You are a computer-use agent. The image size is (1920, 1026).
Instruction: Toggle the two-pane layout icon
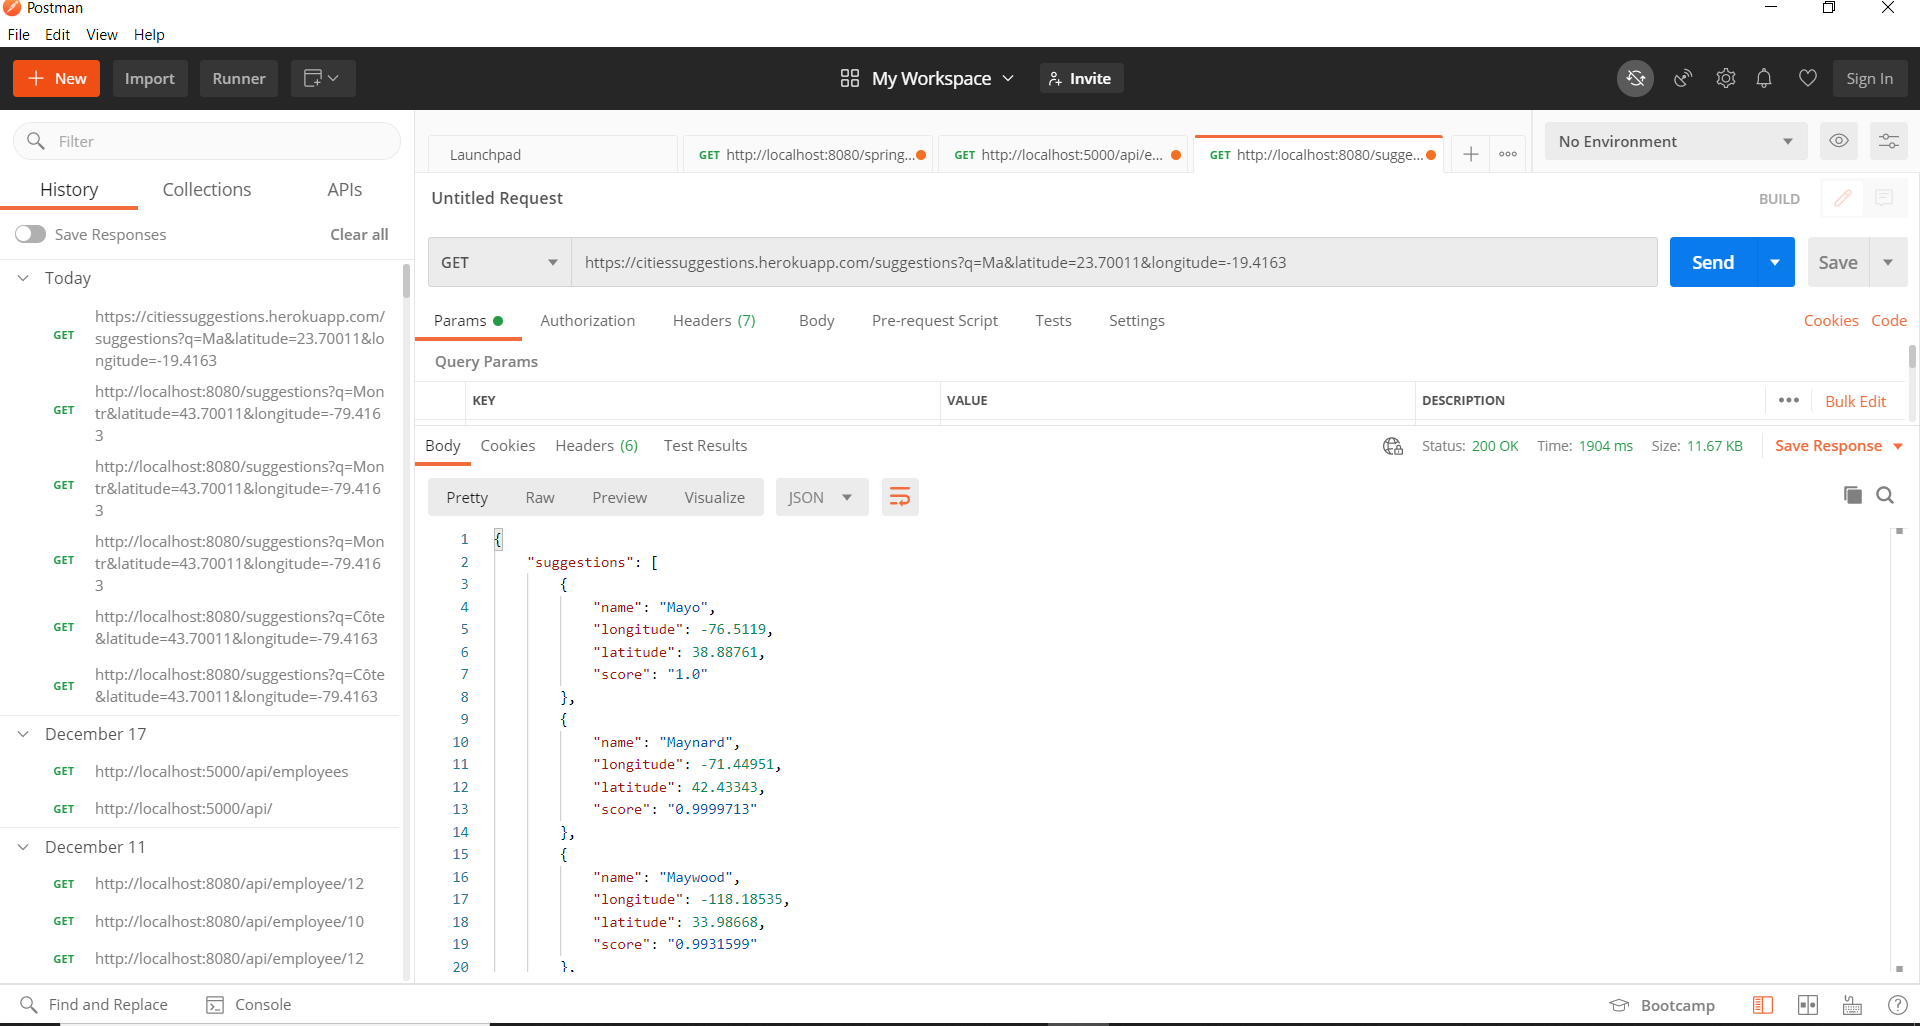click(x=1808, y=1005)
